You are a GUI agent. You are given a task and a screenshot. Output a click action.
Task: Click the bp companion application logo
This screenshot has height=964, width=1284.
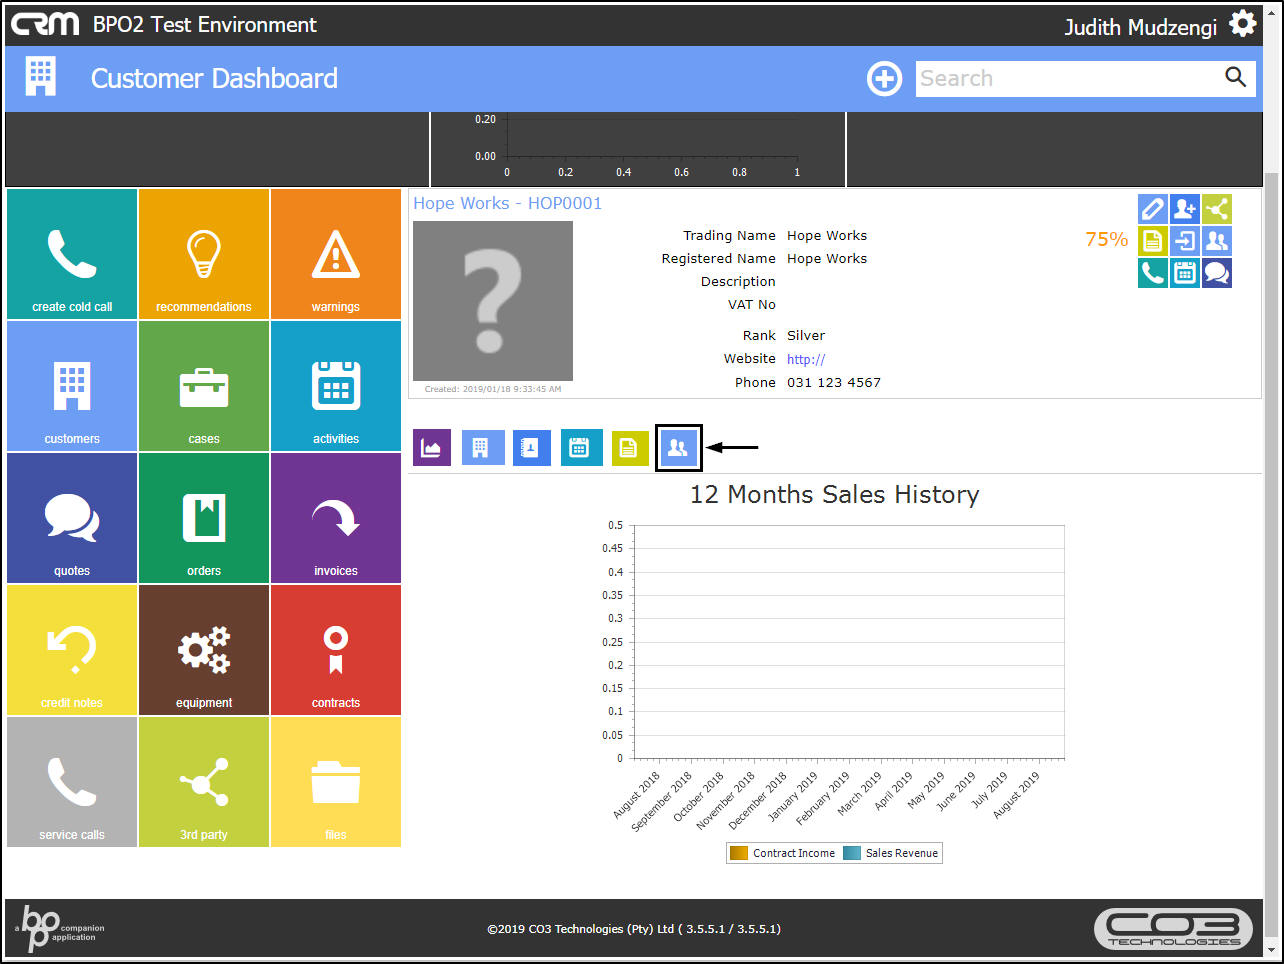pyautogui.click(x=61, y=928)
